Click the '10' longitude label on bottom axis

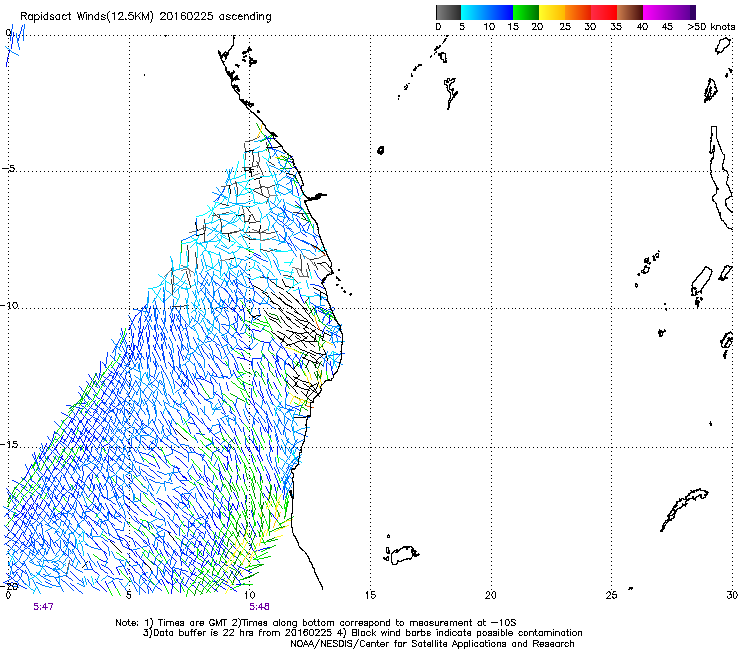(x=250, y=595)
